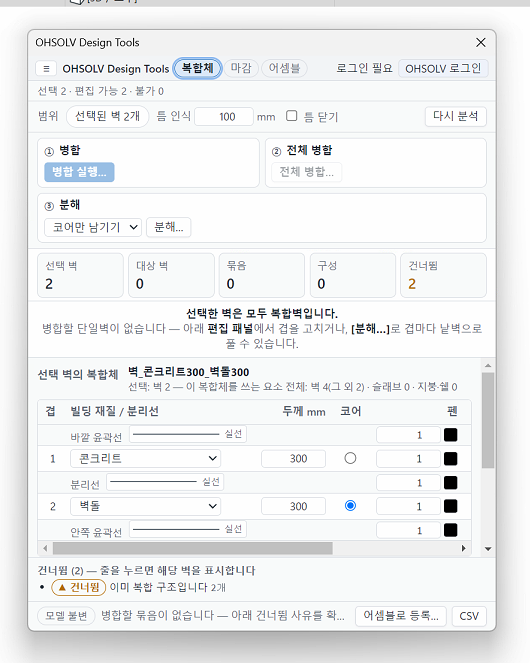Open the hamburger menu icon
Image resolution: width=530 pixels, height=663 pixels.
tap(46, 68)
